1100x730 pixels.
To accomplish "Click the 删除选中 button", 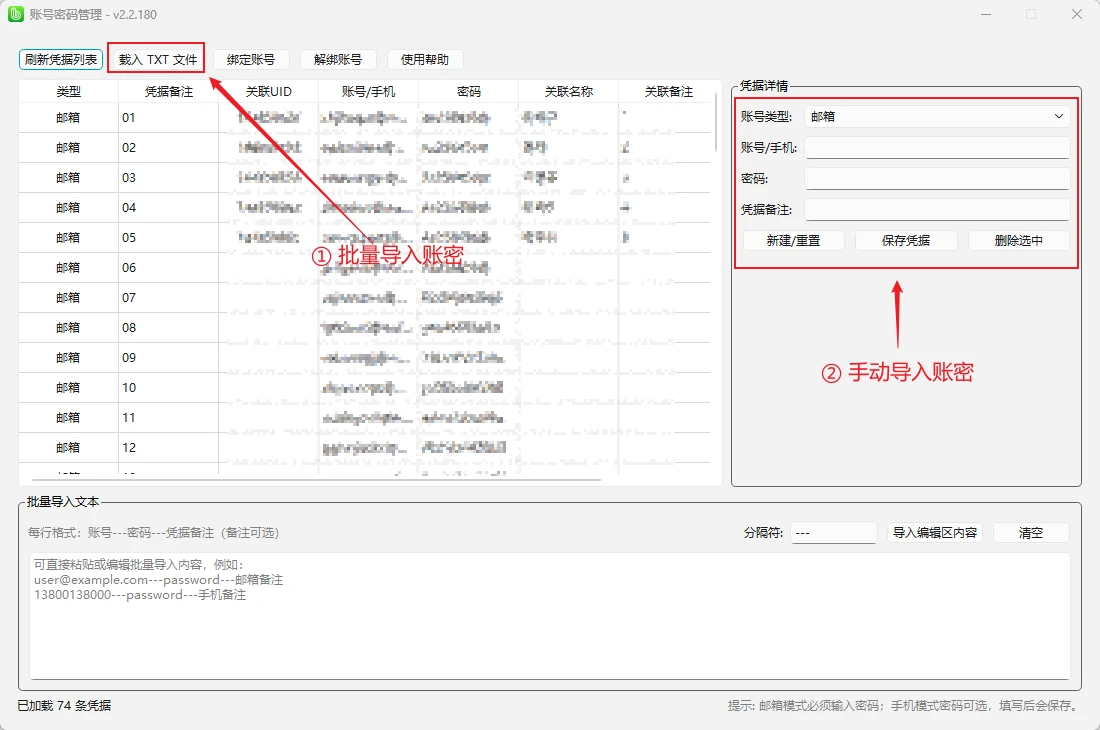I will click(1019, 241).
